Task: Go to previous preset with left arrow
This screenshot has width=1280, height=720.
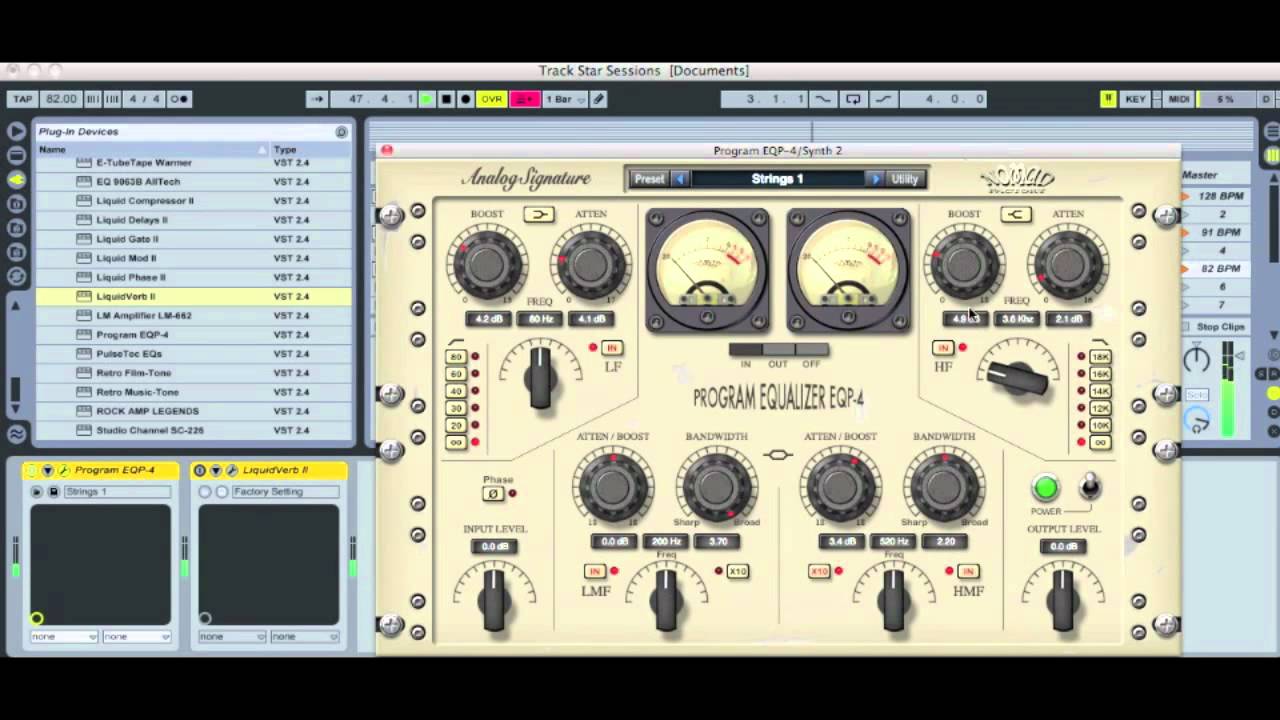Action: [680, 179]
